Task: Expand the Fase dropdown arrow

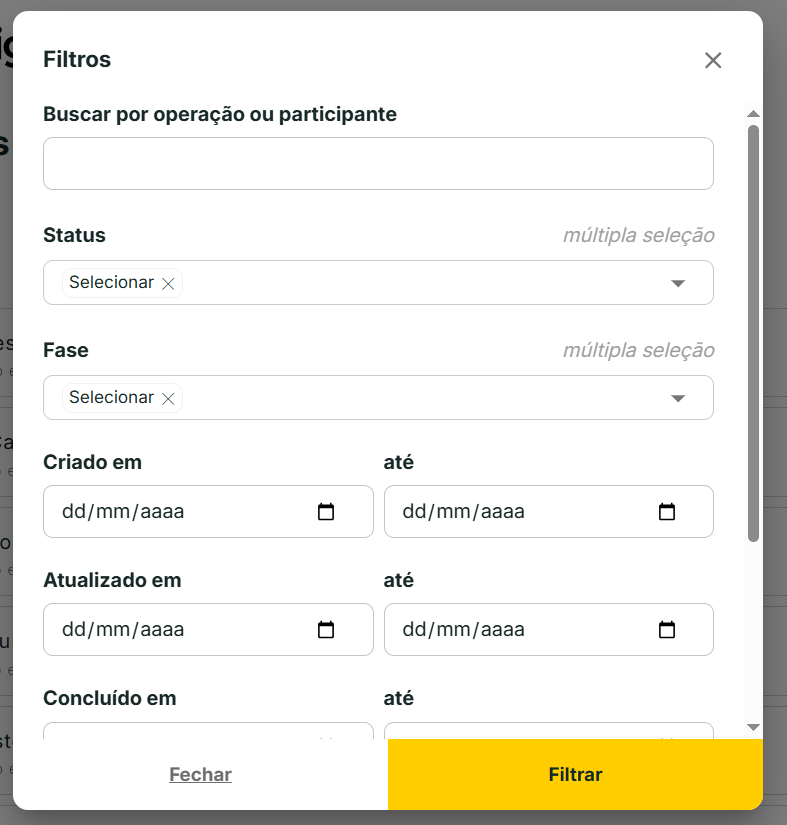Action: coord(678,398)
